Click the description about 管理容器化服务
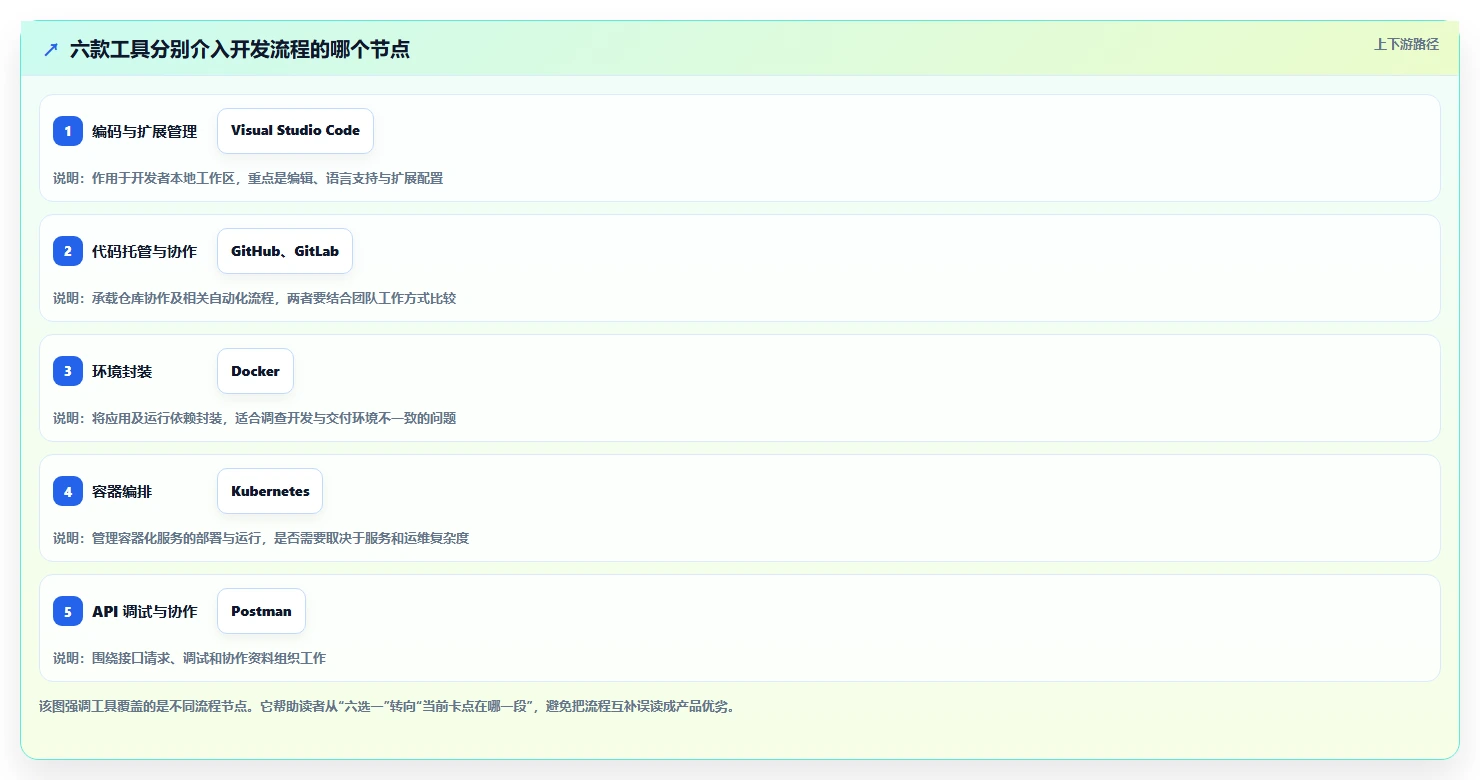Viewport: 1480px width, 780px height. tap(261, 538)
